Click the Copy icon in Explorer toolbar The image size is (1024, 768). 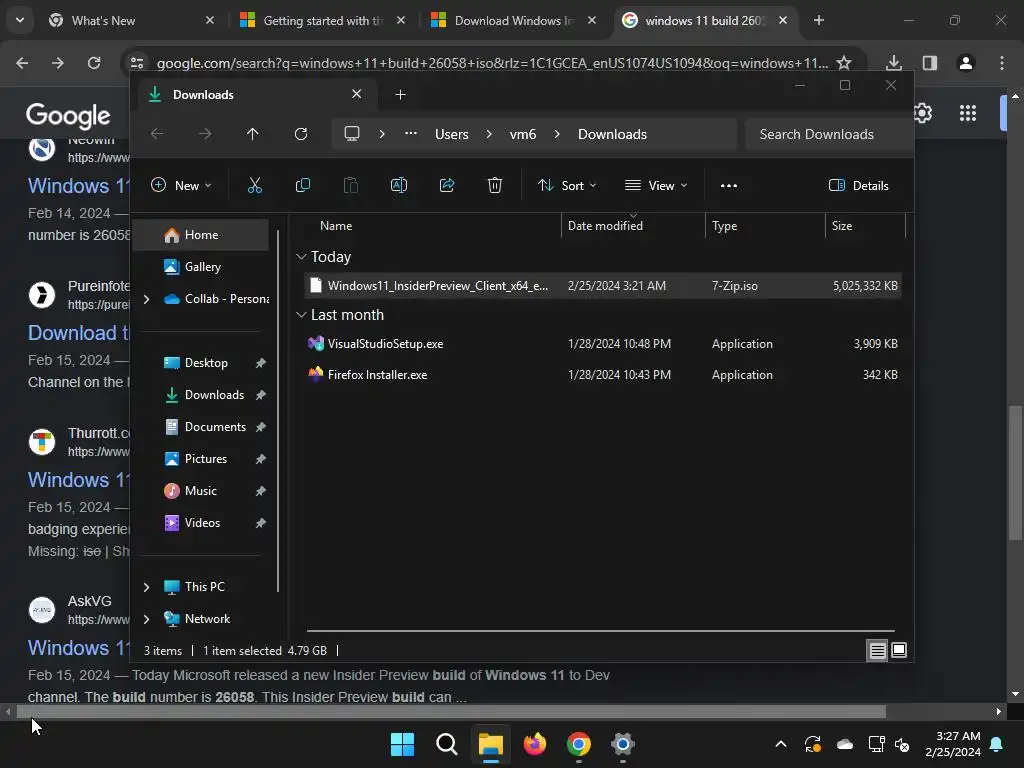click(302, 185)
